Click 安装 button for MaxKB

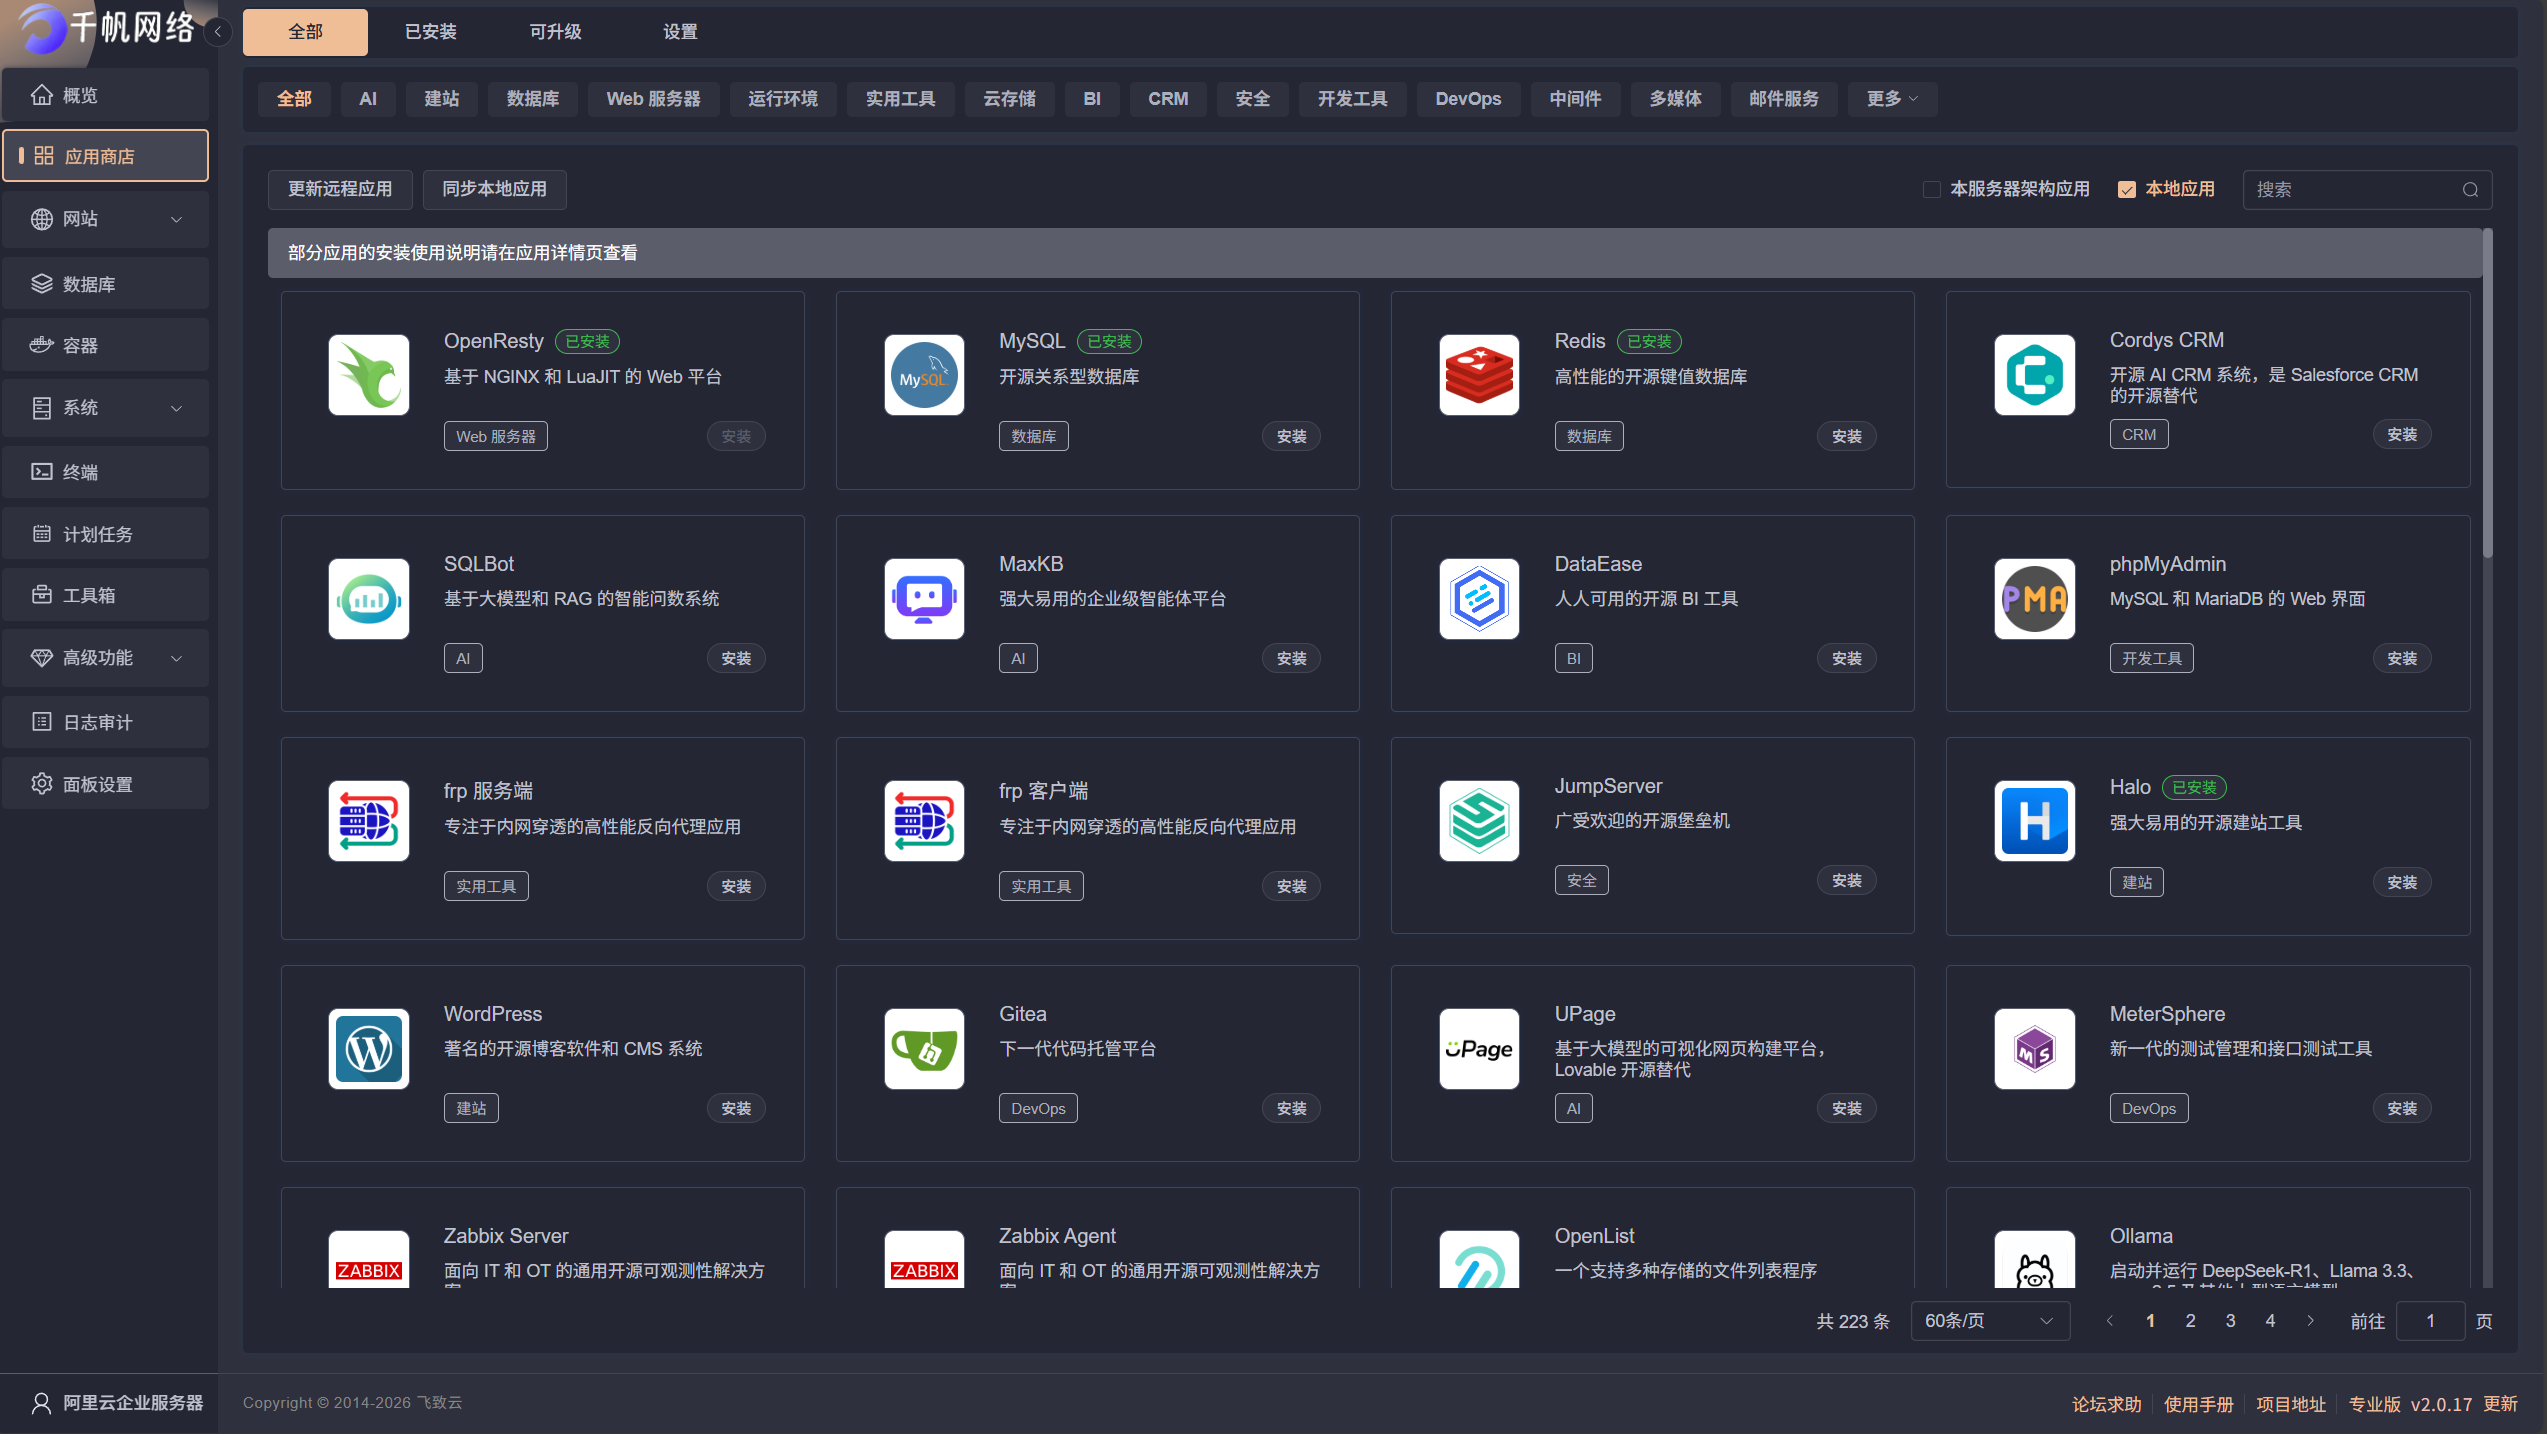[x=1291, y=659]
